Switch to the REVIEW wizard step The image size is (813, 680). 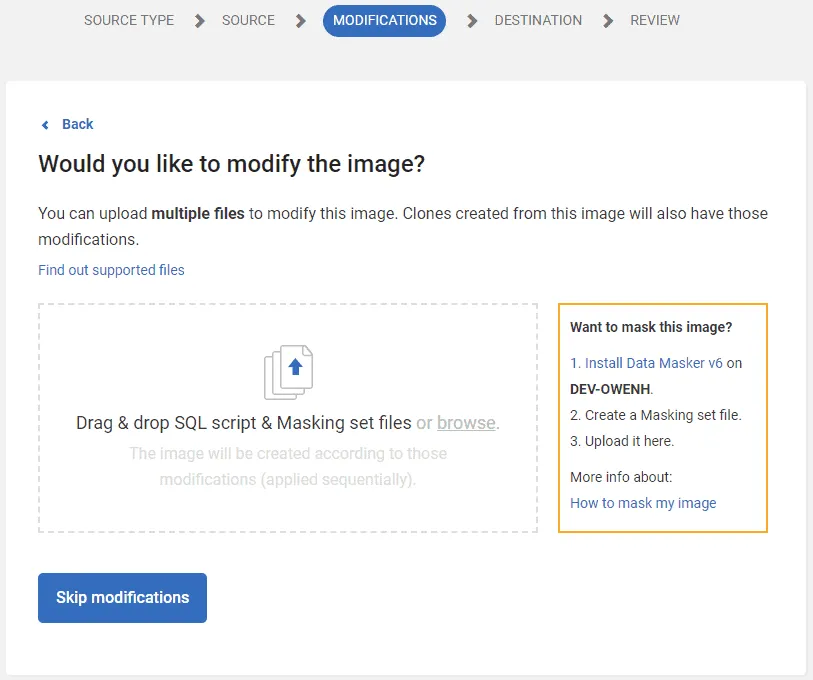click(655, 20)
